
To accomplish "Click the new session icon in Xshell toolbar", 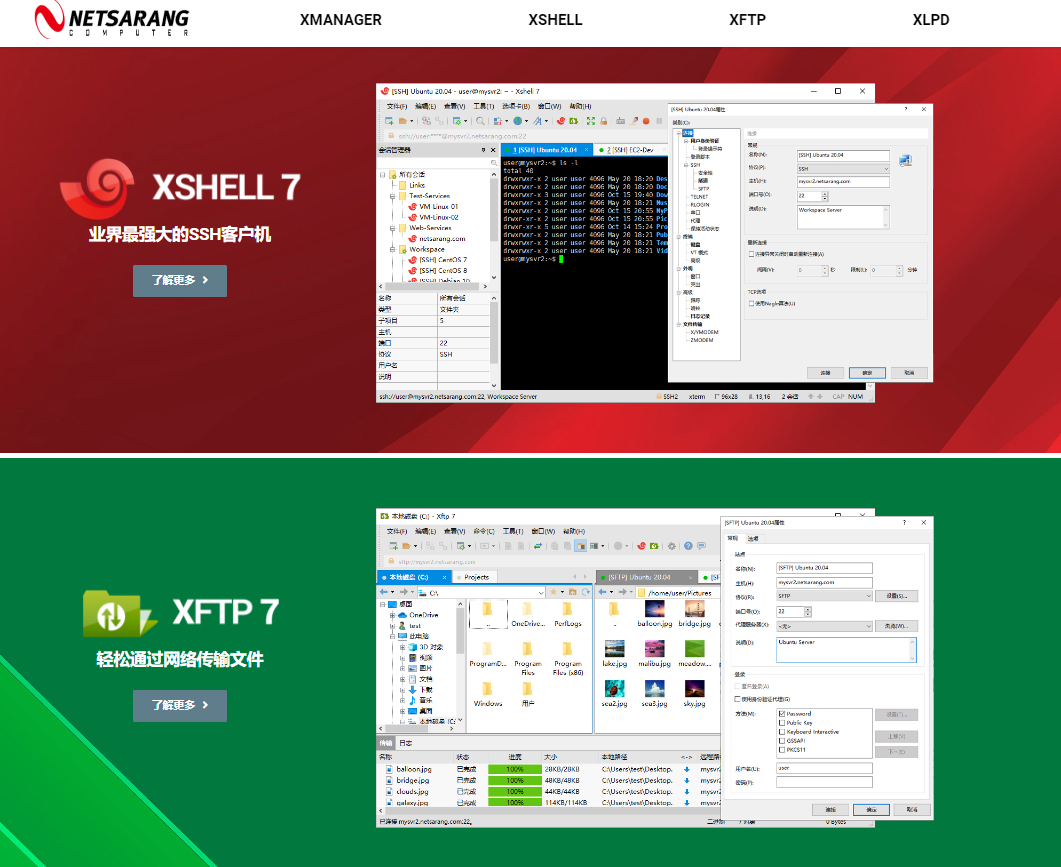I will tap(389, 121).
